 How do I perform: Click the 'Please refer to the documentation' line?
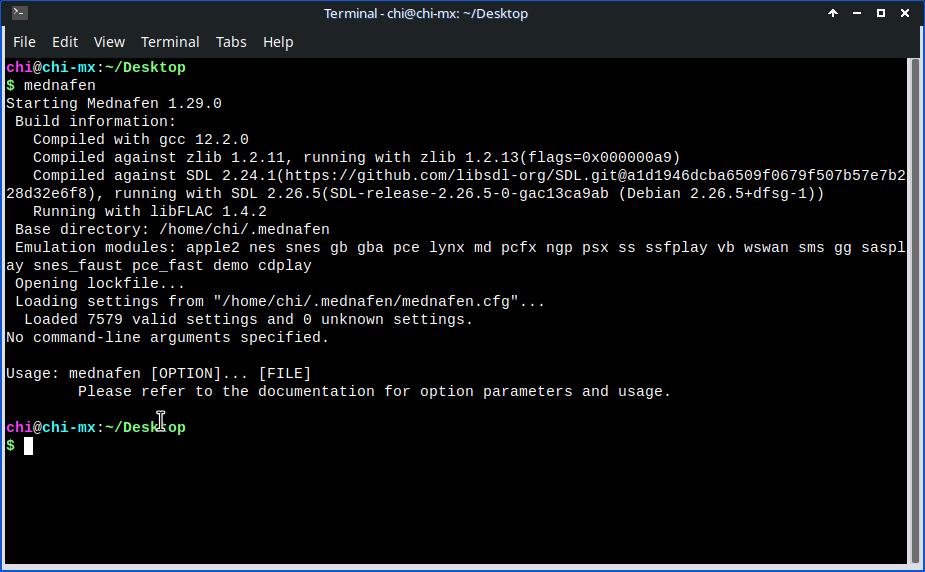[375, 392]
